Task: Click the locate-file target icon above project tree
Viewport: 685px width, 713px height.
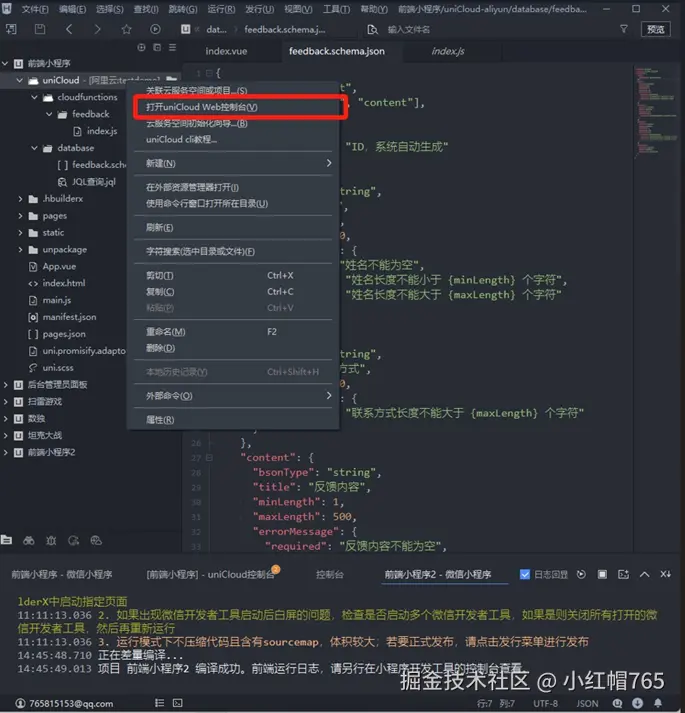Action: click(x=141, y=47)
